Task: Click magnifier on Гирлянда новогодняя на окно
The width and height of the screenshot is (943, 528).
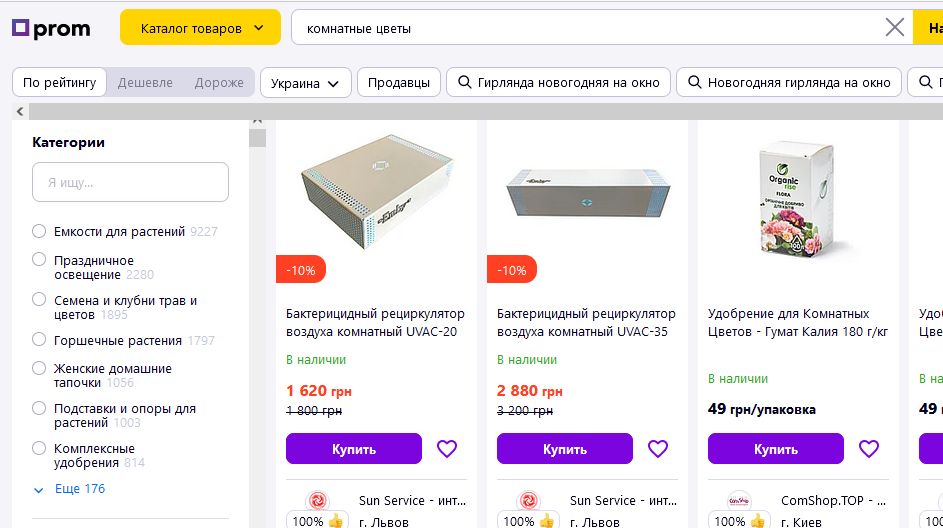Action: click(x=464, y=83)
